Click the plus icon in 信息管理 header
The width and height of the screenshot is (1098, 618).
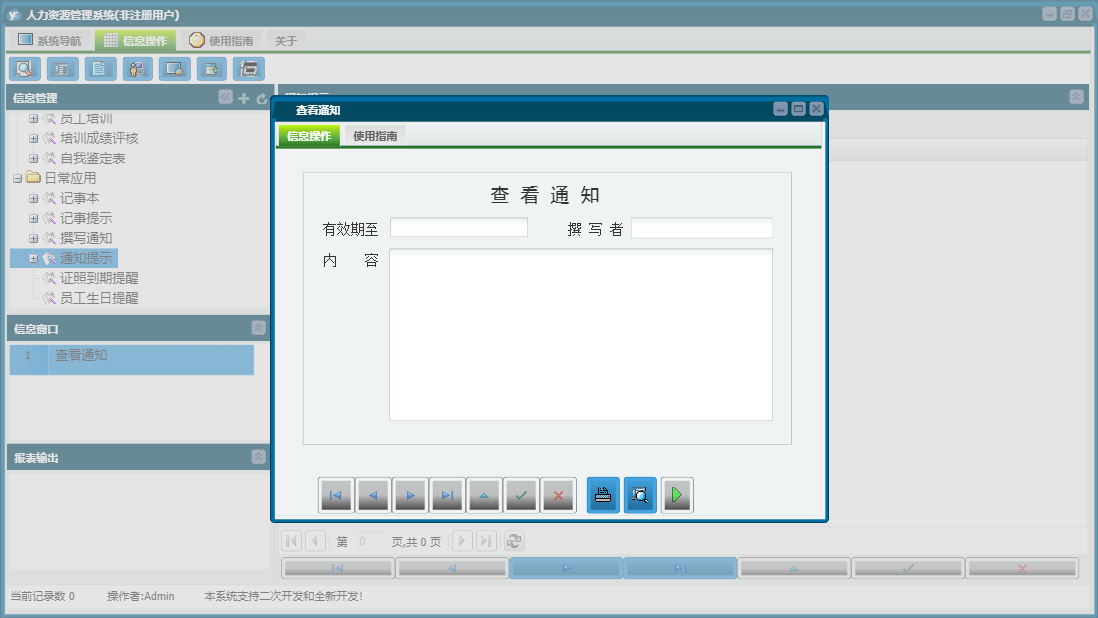[244, 98]
